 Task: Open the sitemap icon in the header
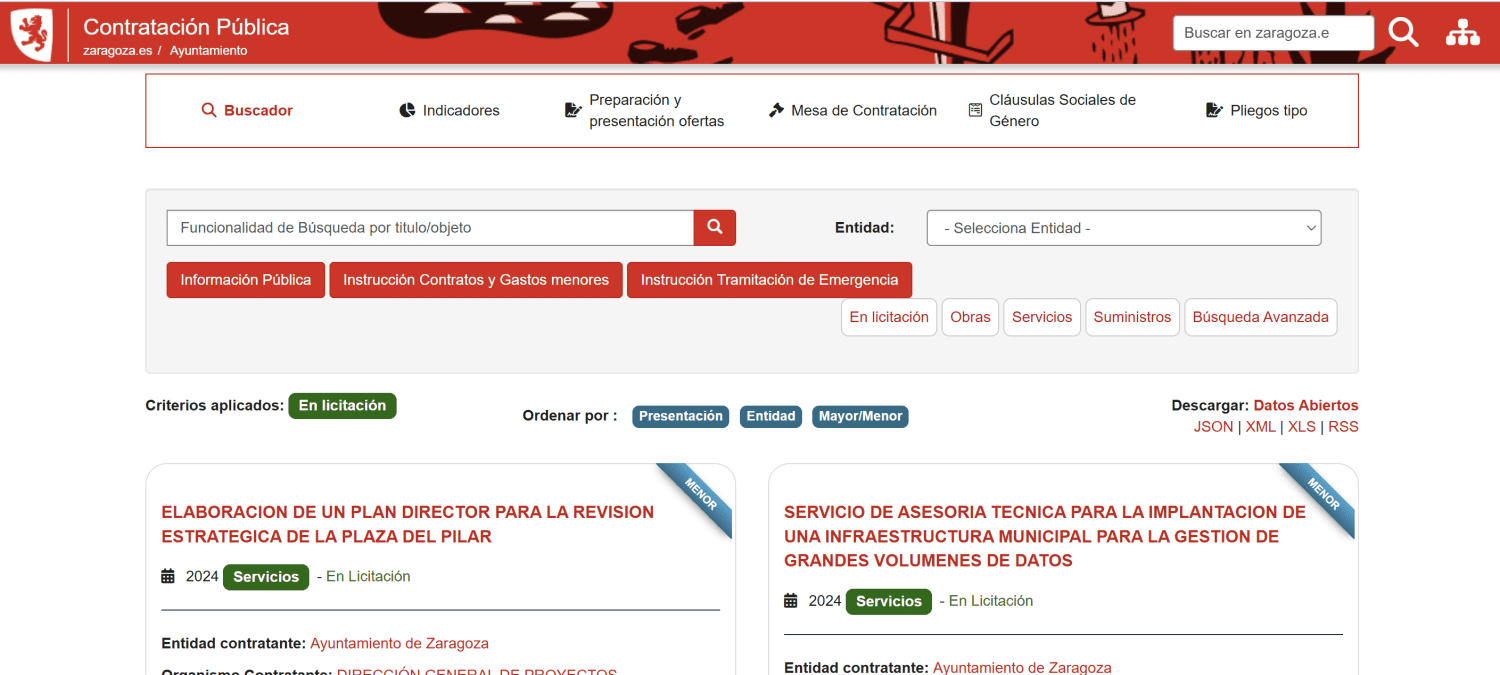(1462, 33)
